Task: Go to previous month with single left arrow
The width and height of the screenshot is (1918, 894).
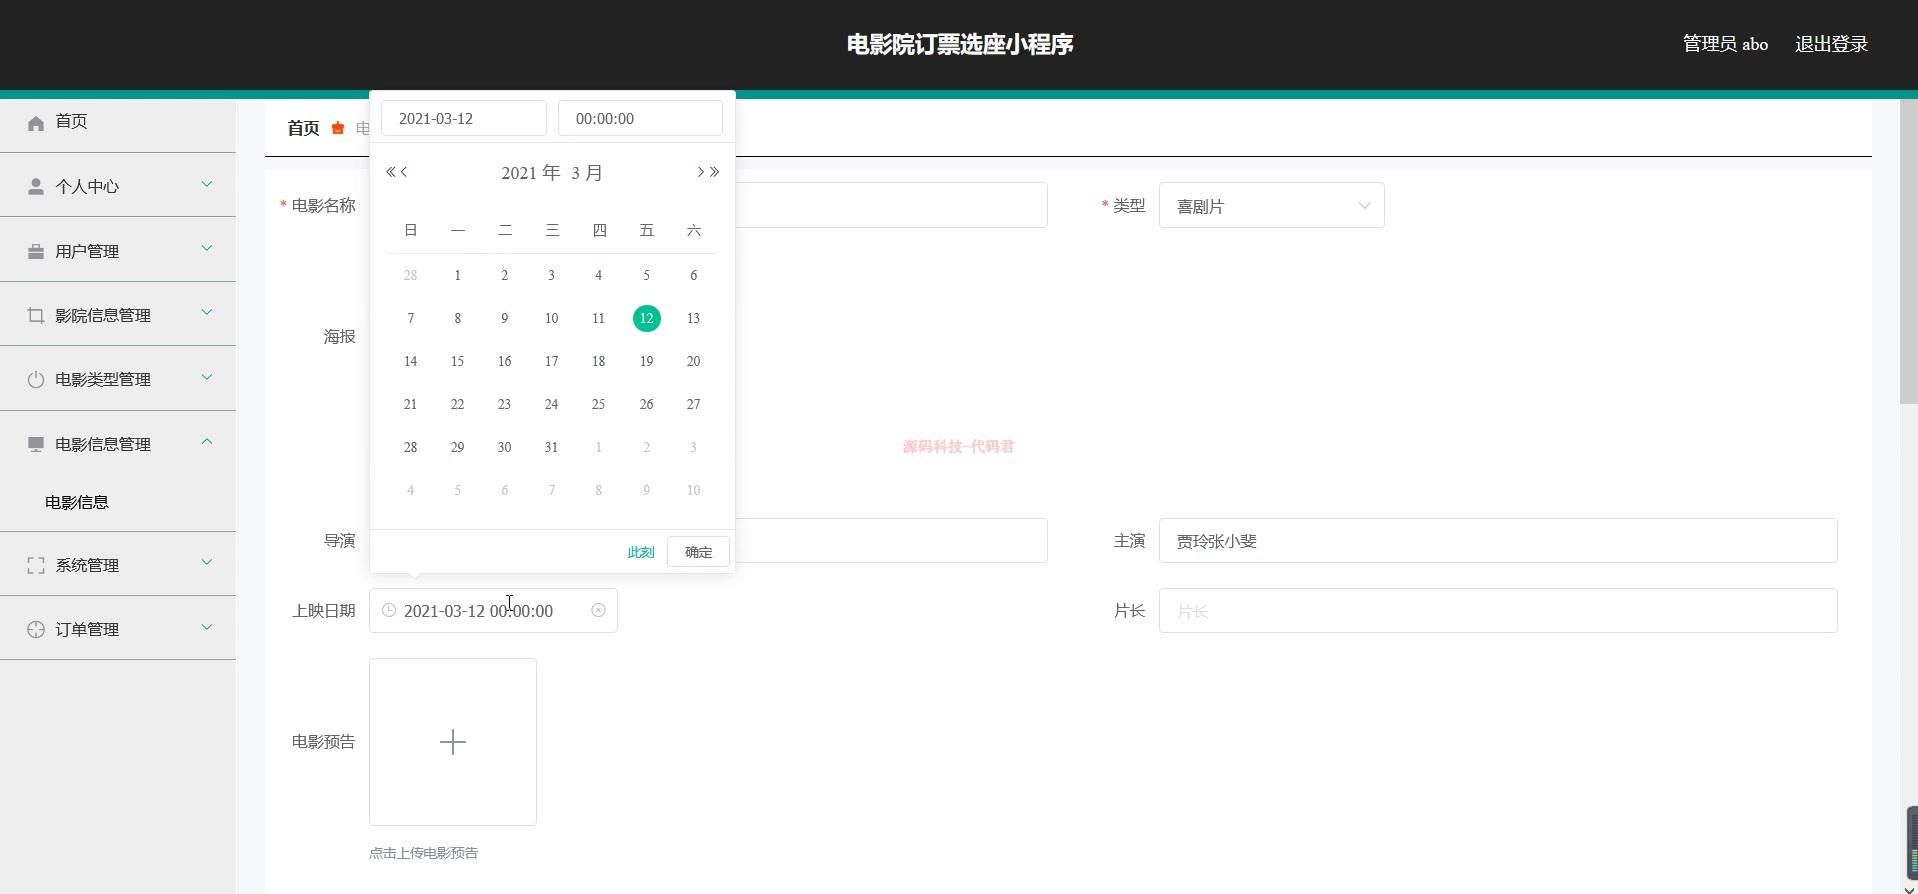Action: coord(404,172)
